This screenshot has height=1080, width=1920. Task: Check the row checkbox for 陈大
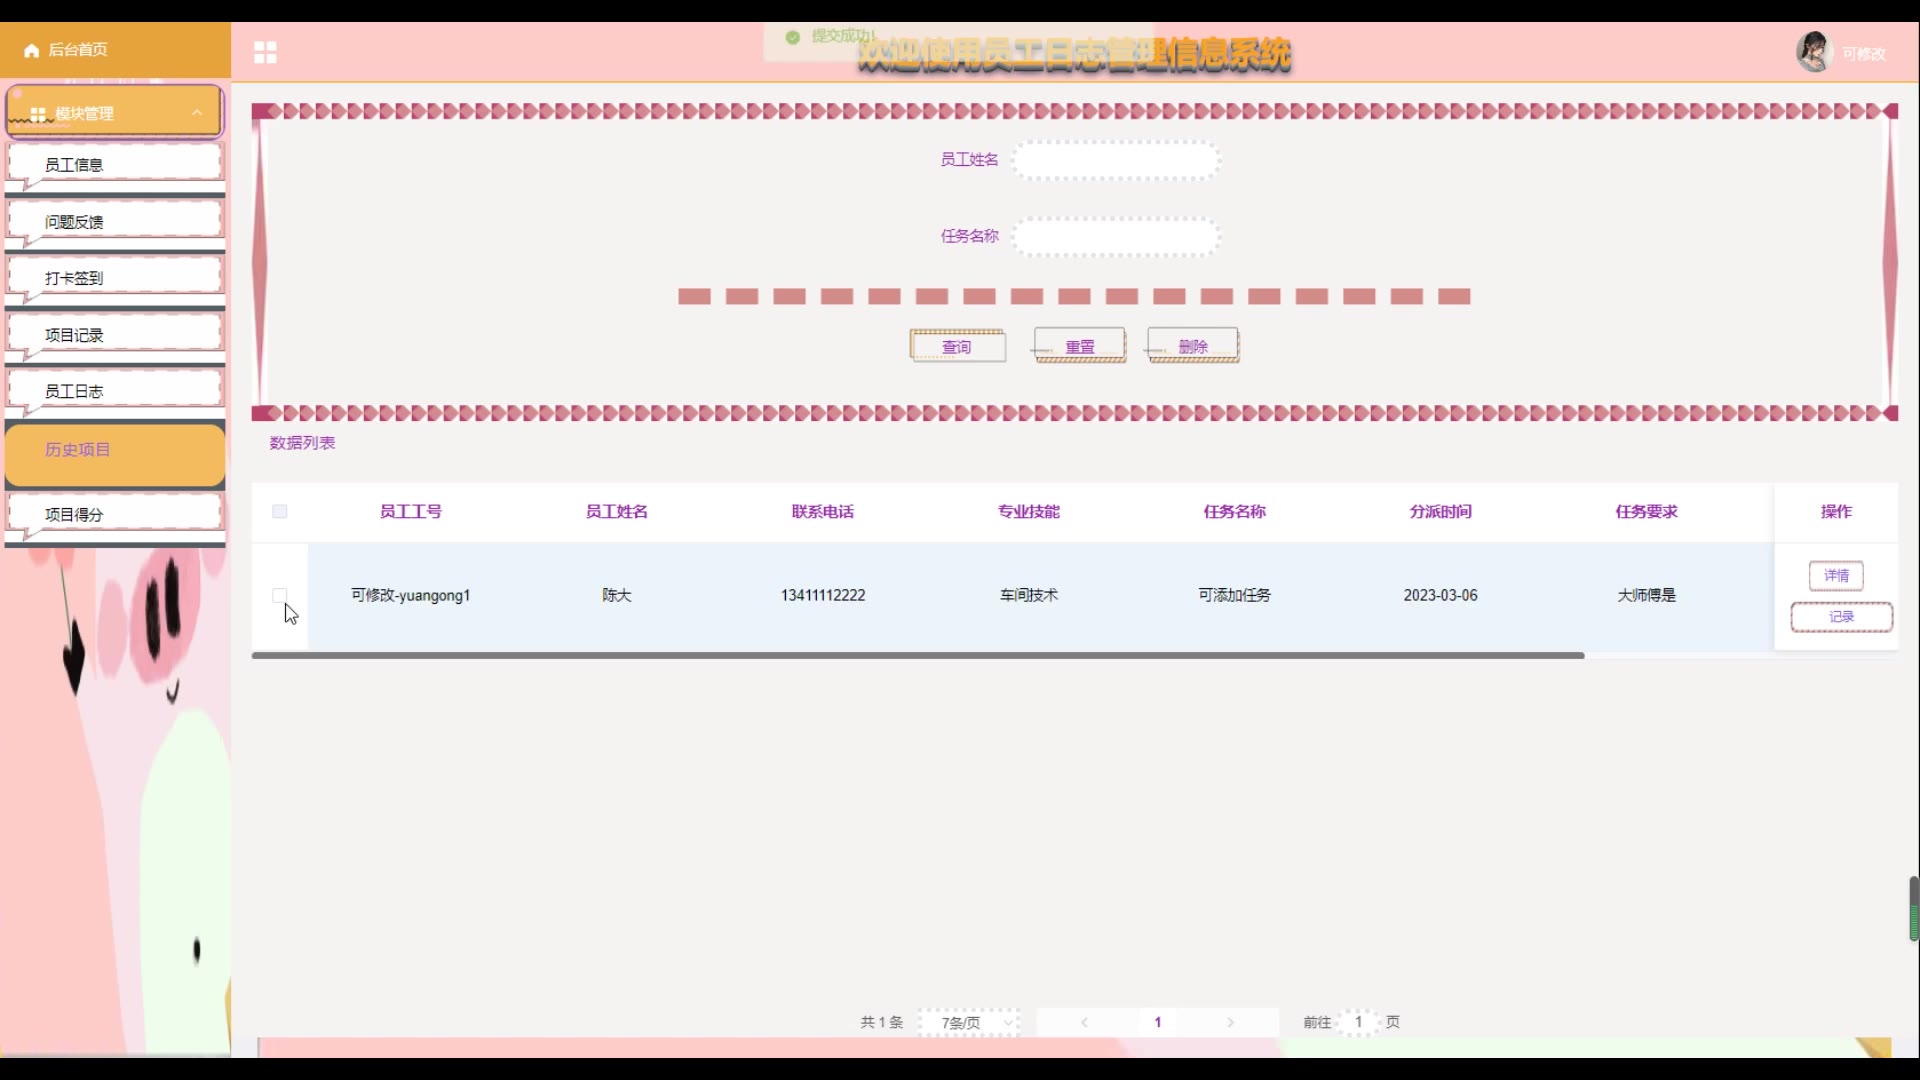(280, 595)
